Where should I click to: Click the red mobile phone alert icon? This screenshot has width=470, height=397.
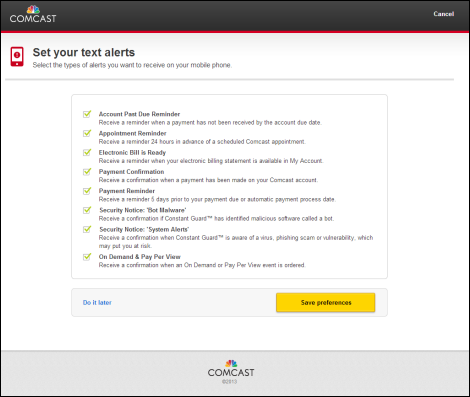point(17,57)
